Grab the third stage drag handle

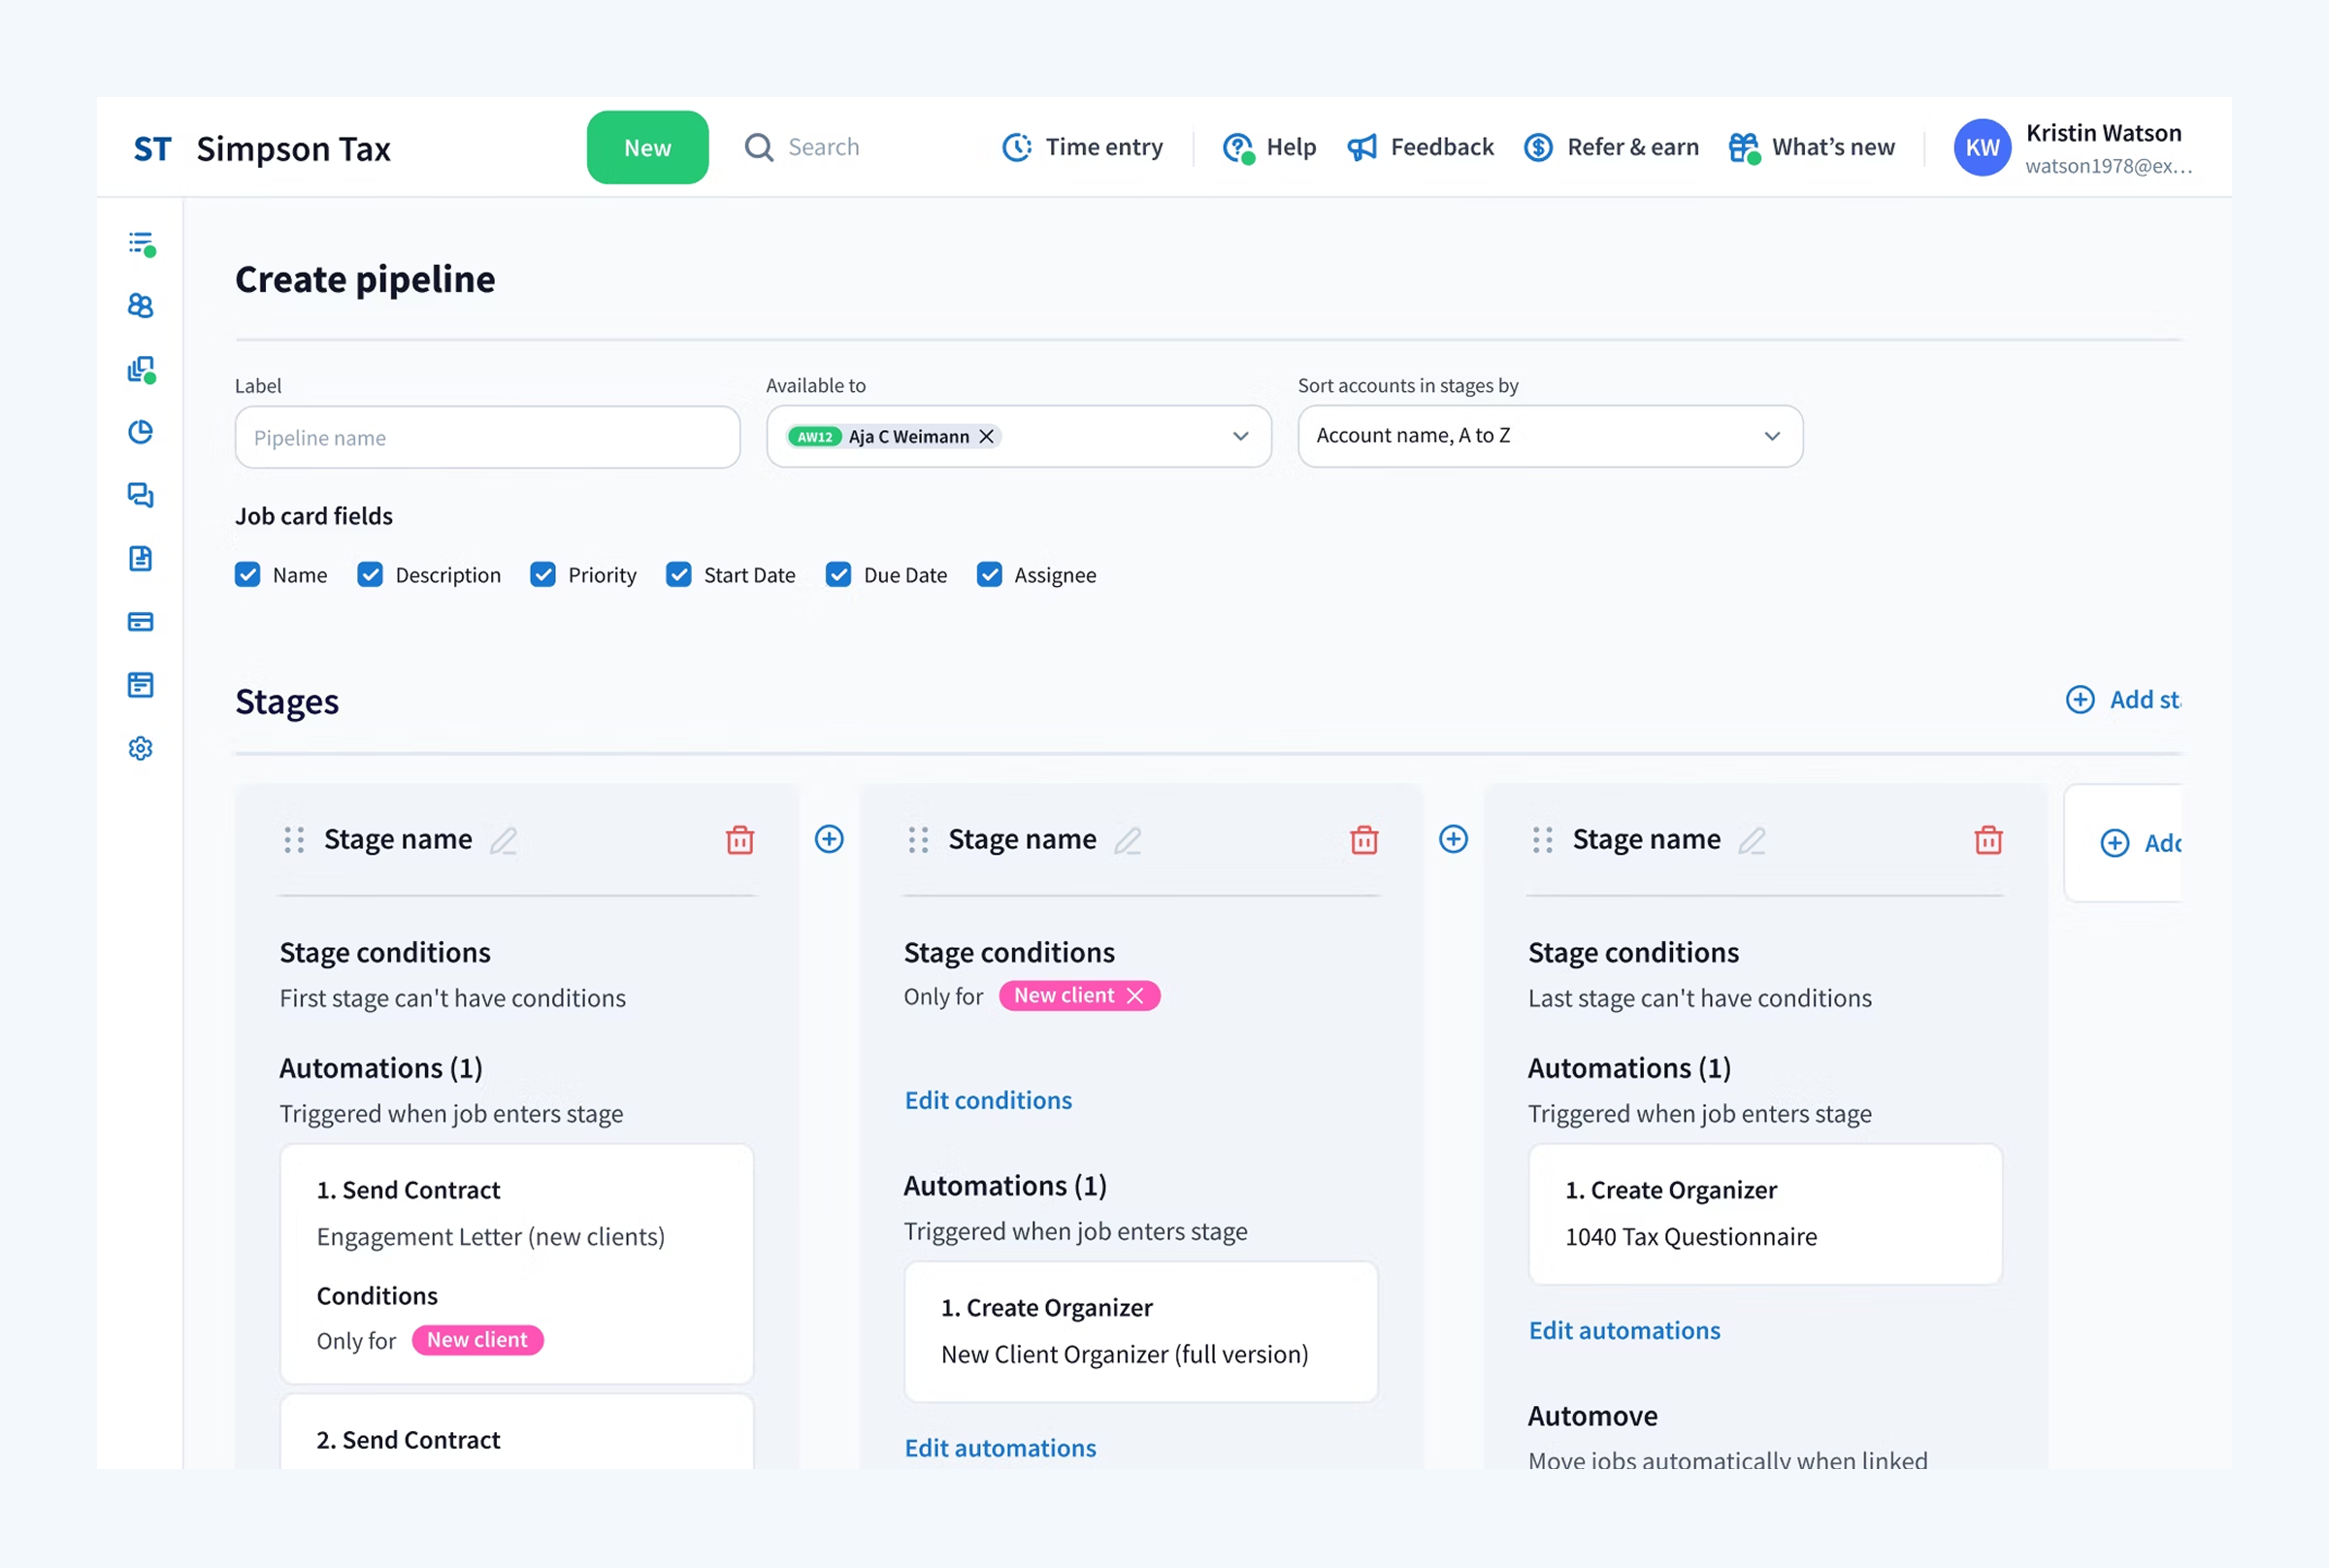[1541, 839]
